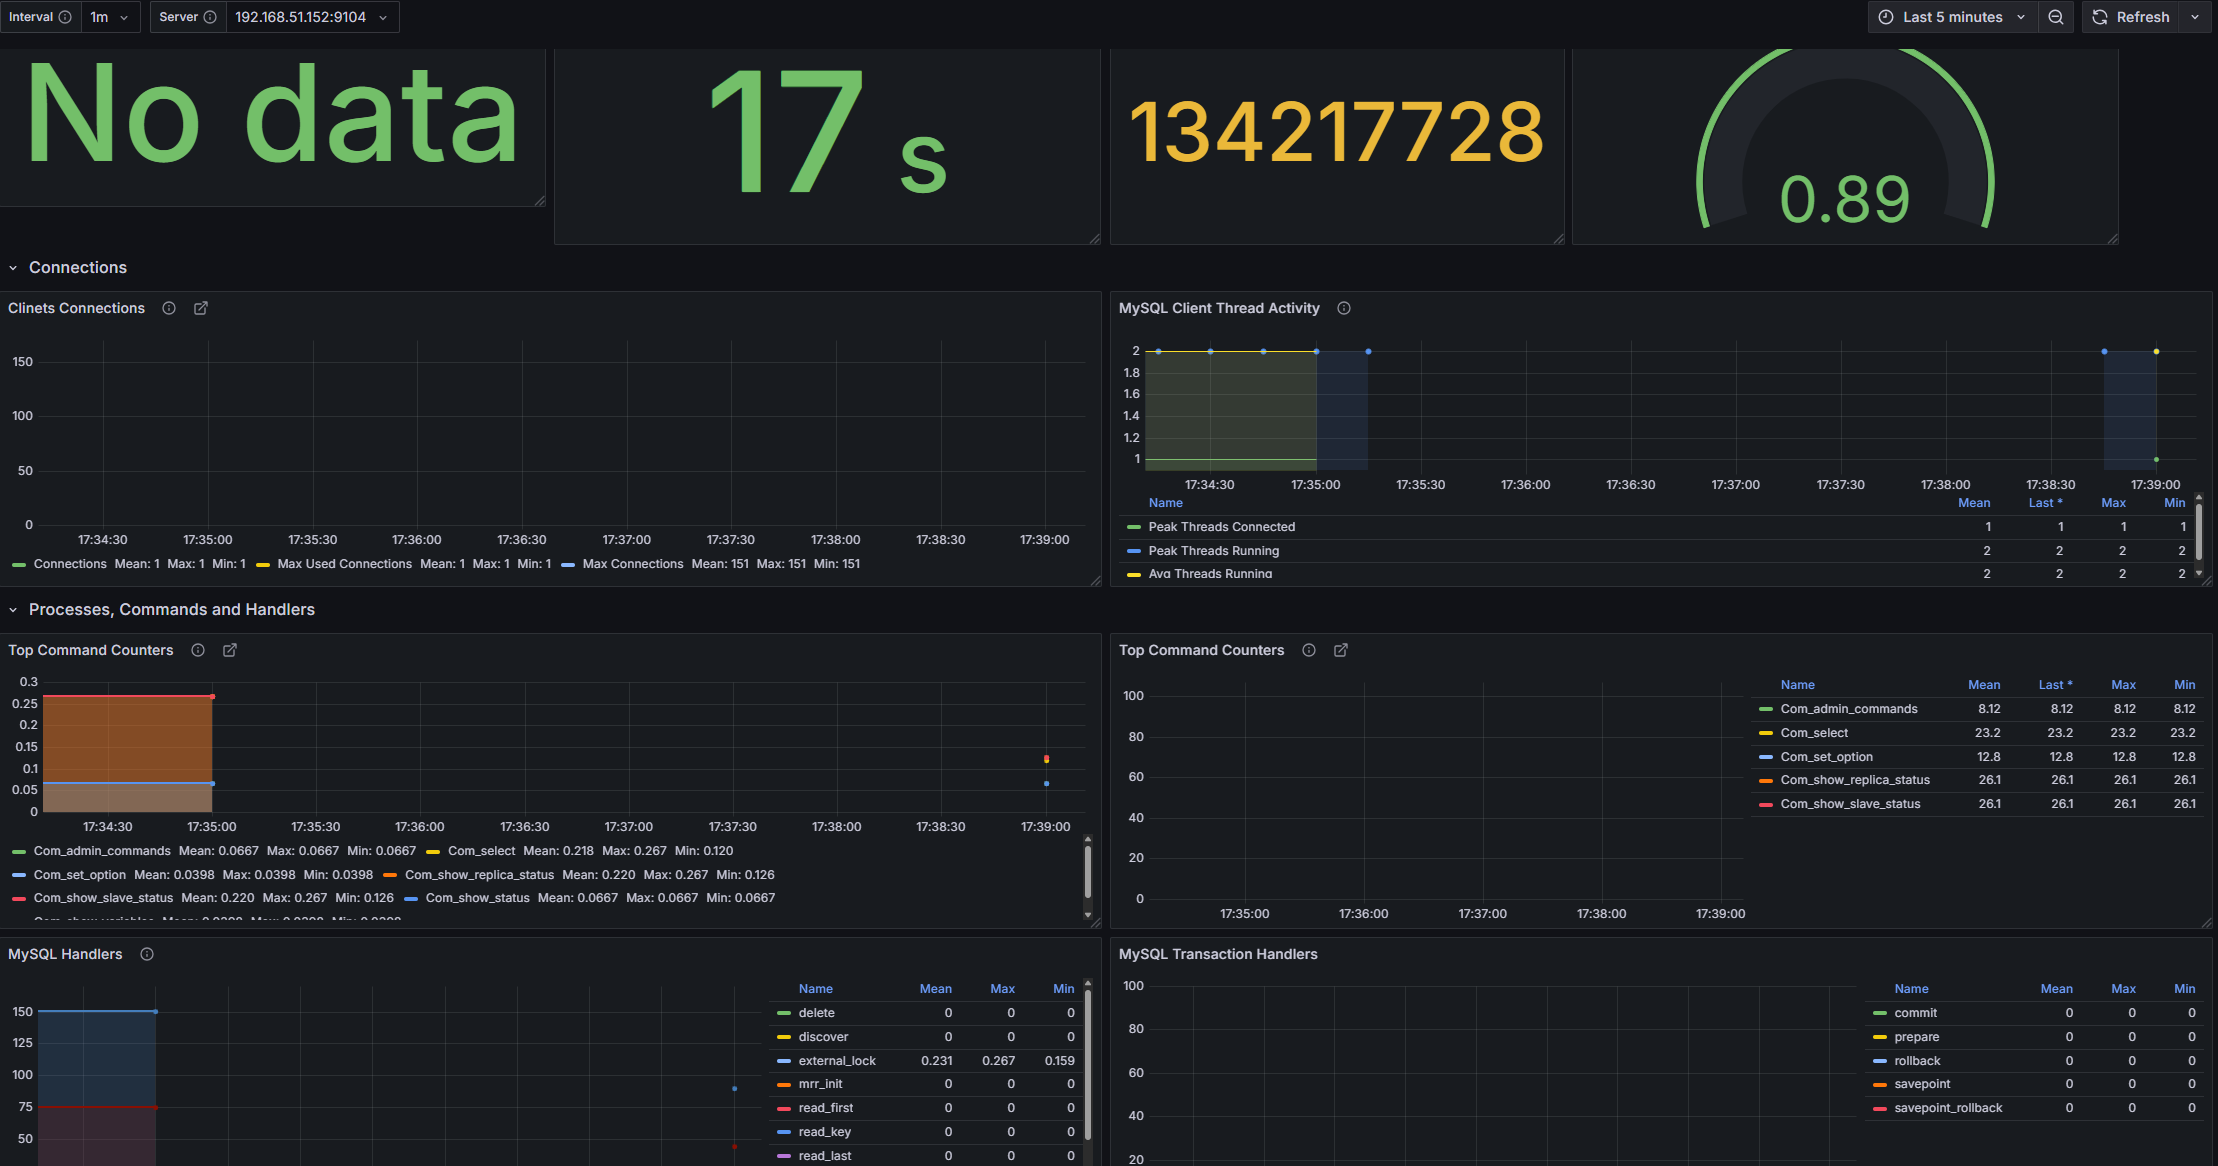Image resolution: width=2218 pixels, height=1166 pixels.
Task: Click Interval variable info icon
Action: [x=65, y=17]
